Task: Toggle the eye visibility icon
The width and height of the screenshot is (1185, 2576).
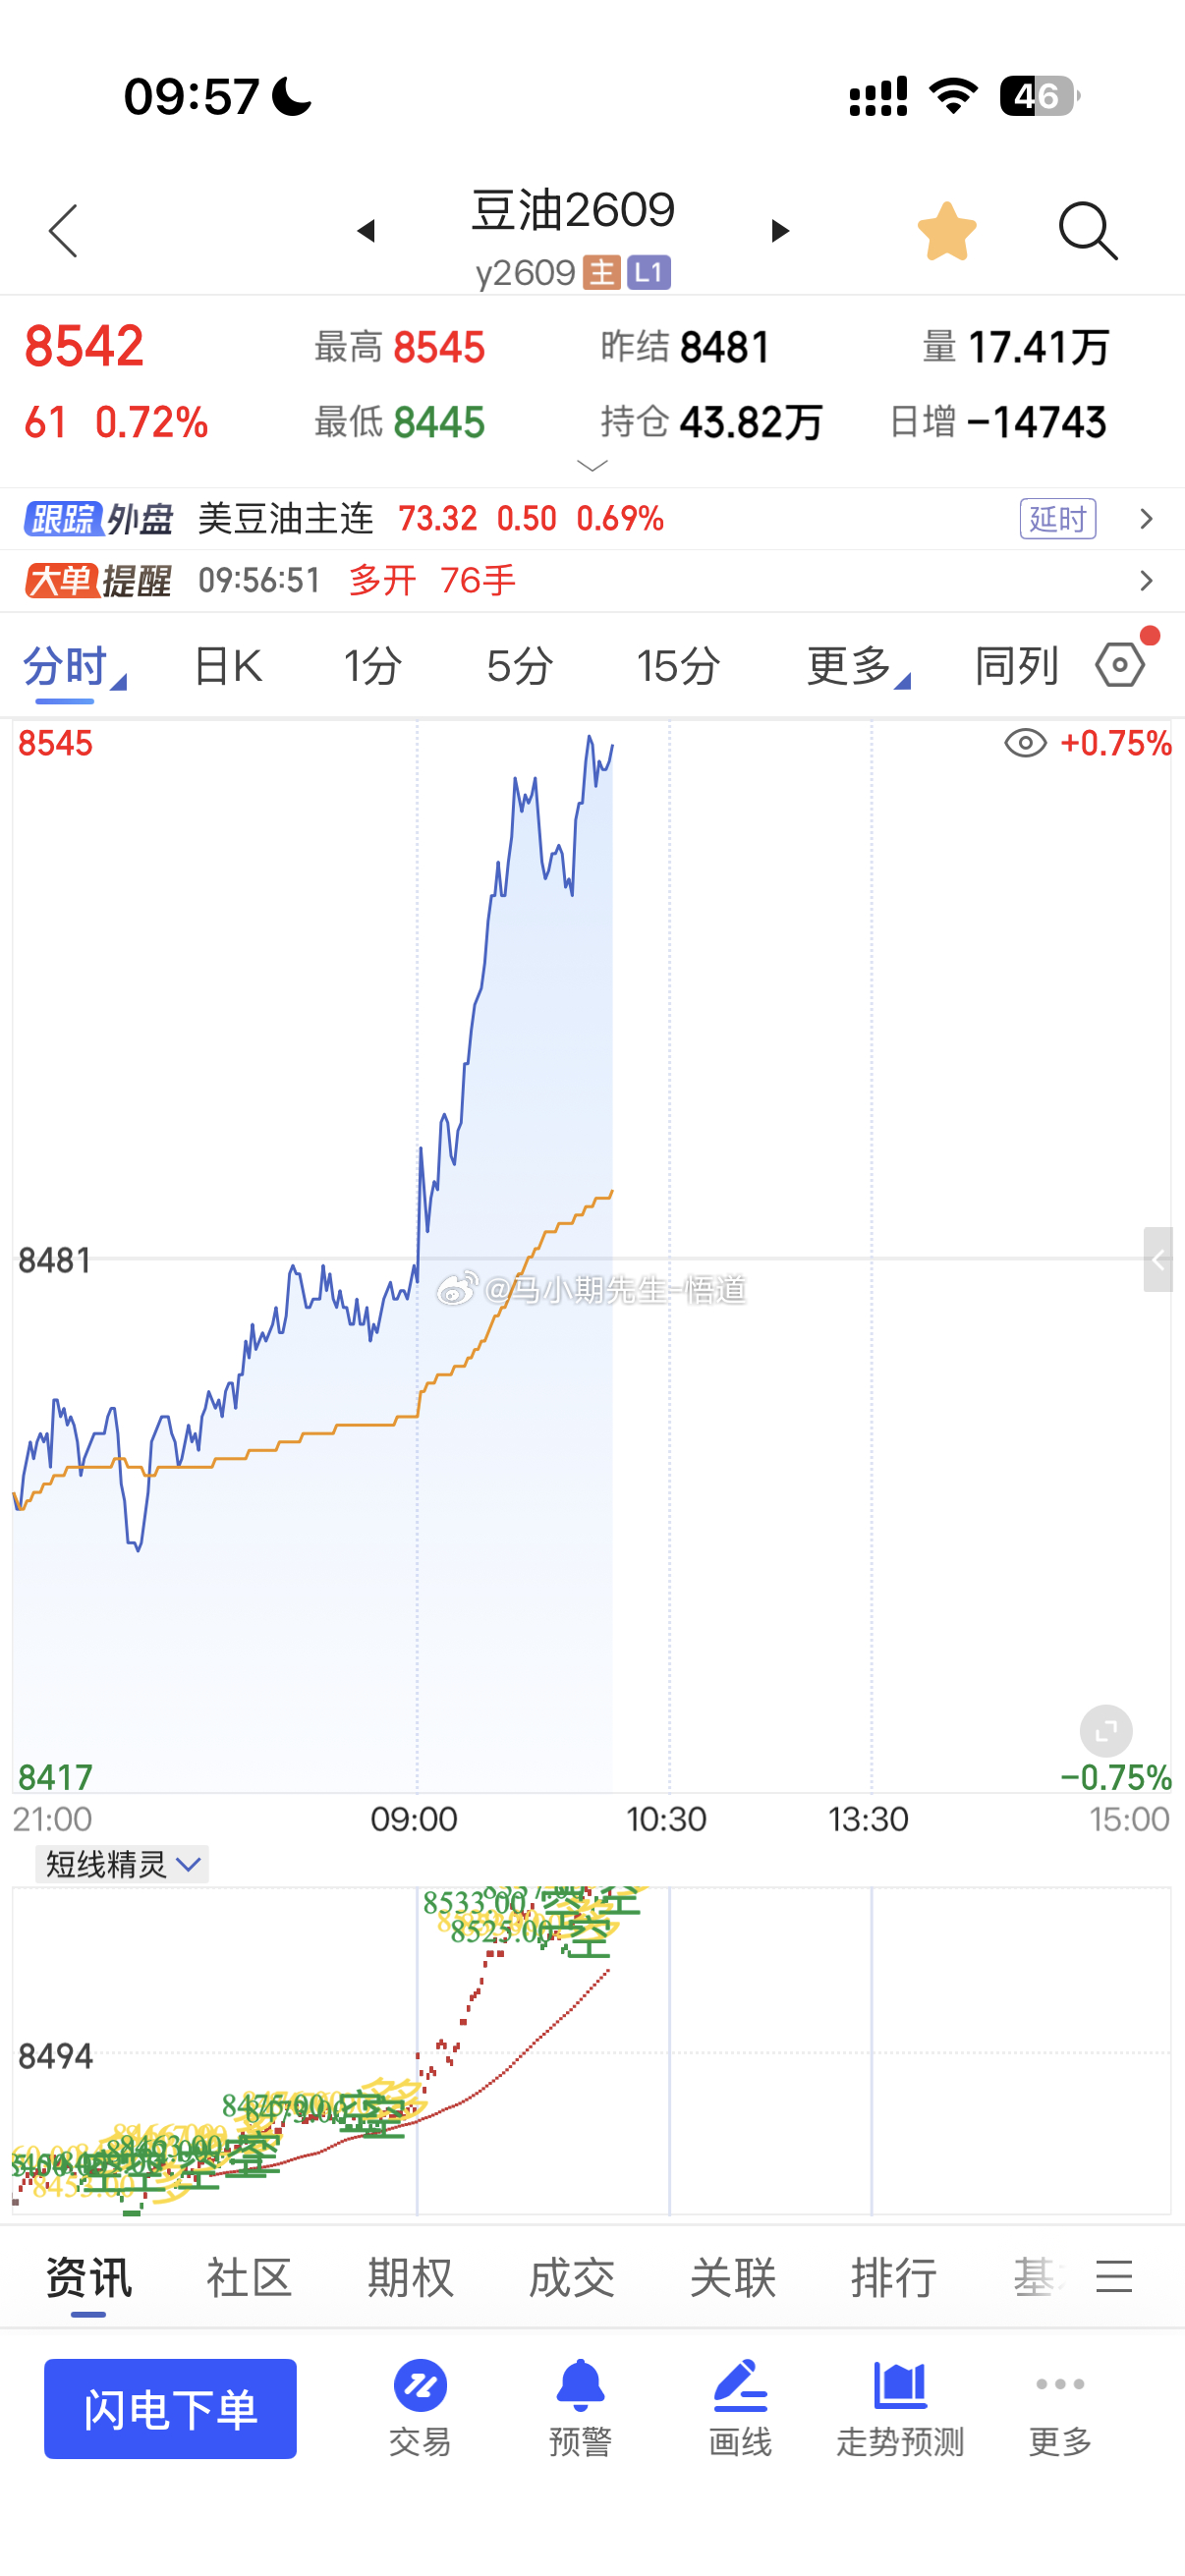Action: 1025,743
